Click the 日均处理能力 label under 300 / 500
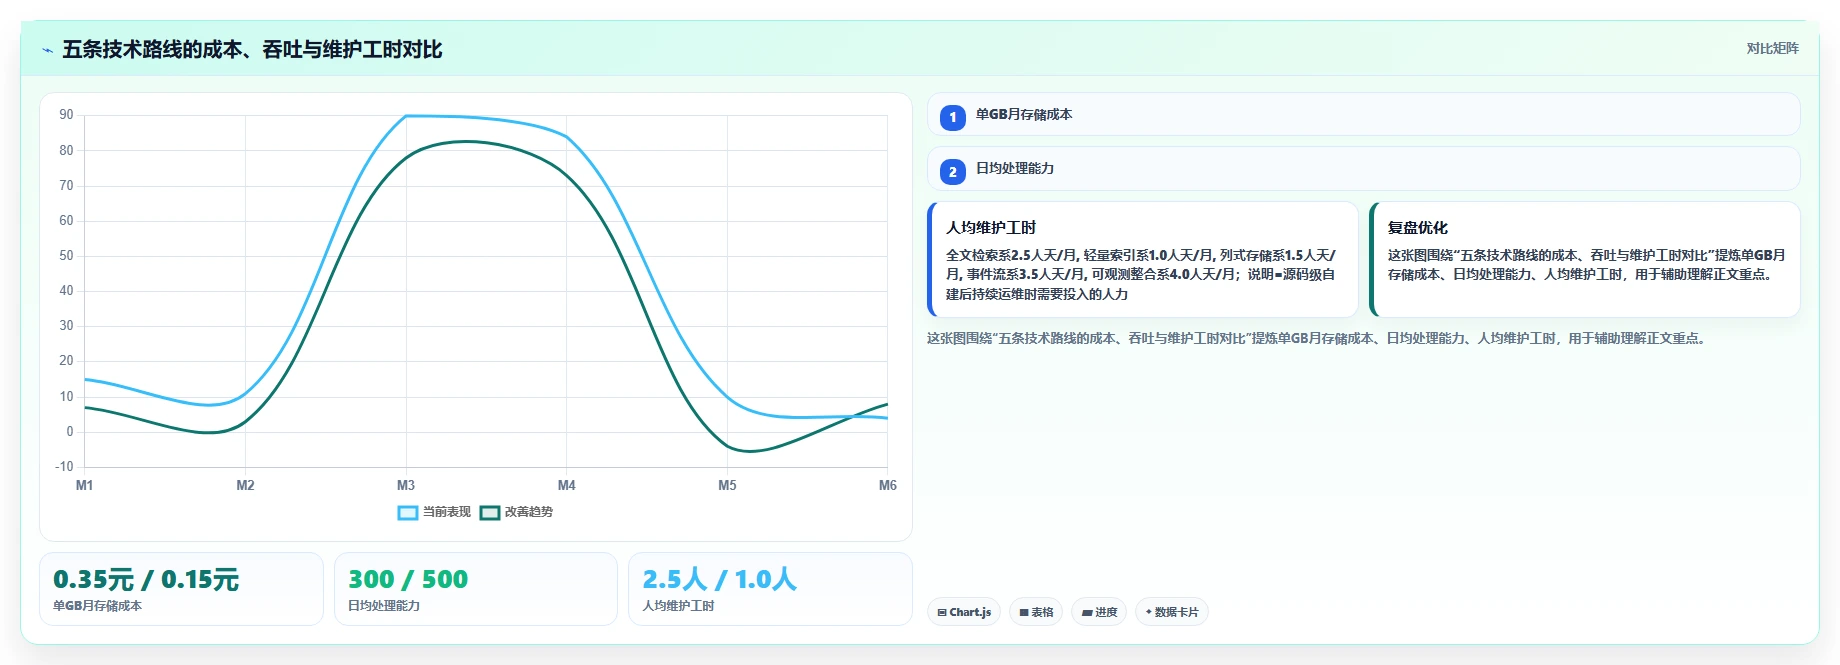This screenshot has height=665, width=1840. tap(384, 606)
